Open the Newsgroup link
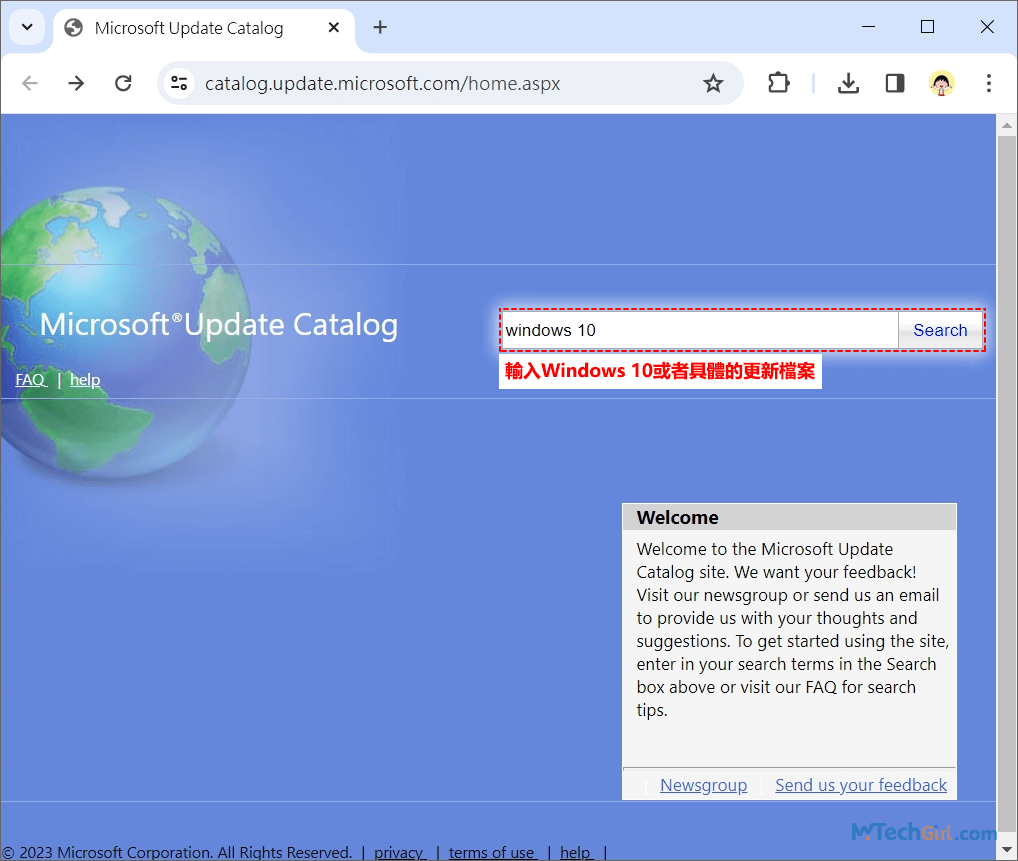 click(703, 785)
